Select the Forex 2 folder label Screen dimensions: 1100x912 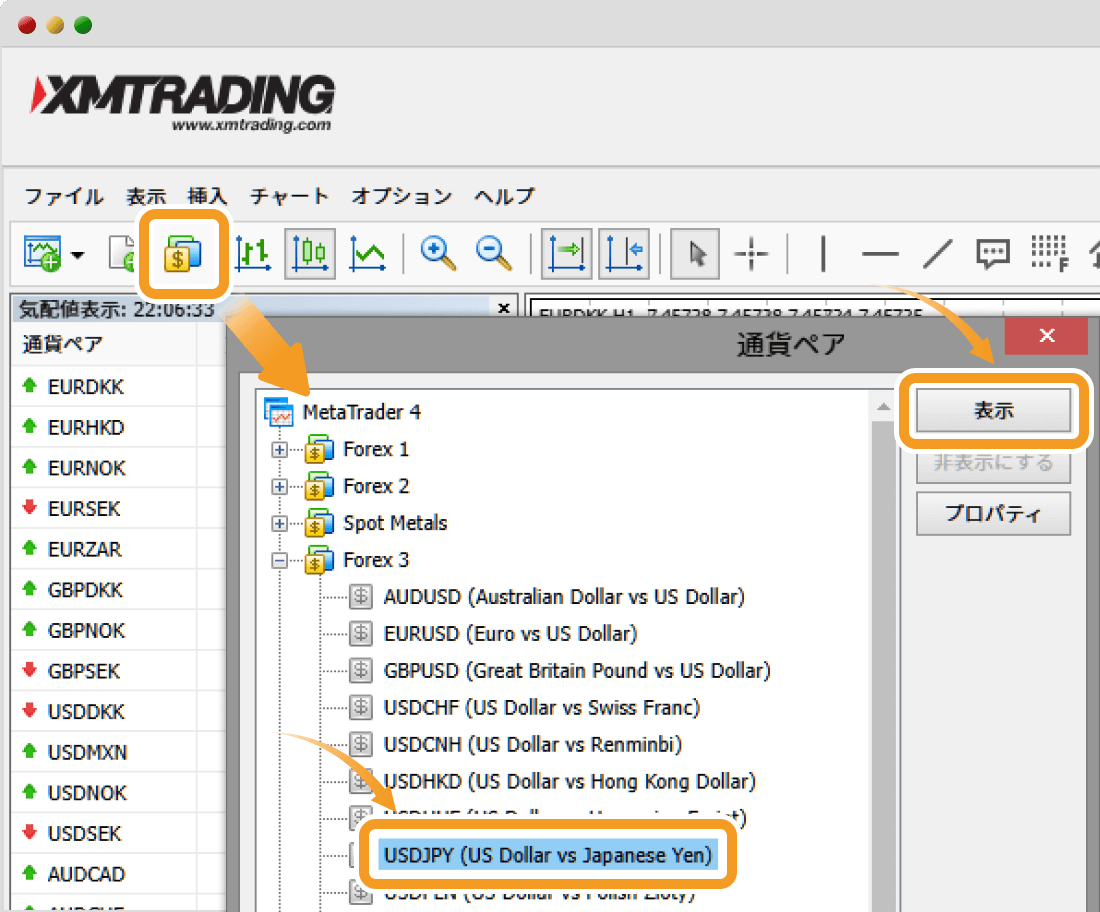tap(375, 486)
